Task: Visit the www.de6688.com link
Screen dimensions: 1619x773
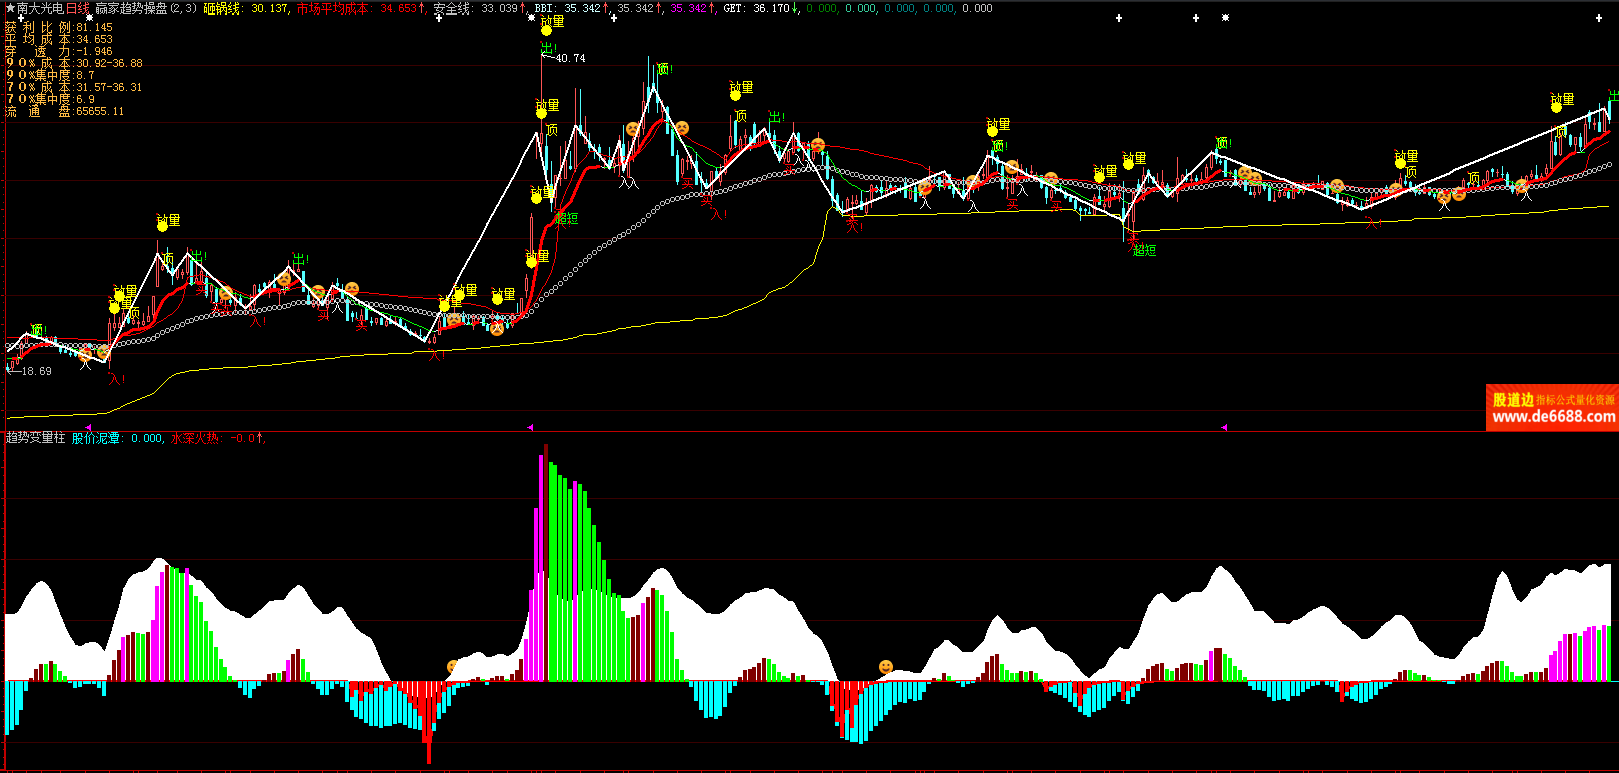Action: click(x=1553, y=417)
